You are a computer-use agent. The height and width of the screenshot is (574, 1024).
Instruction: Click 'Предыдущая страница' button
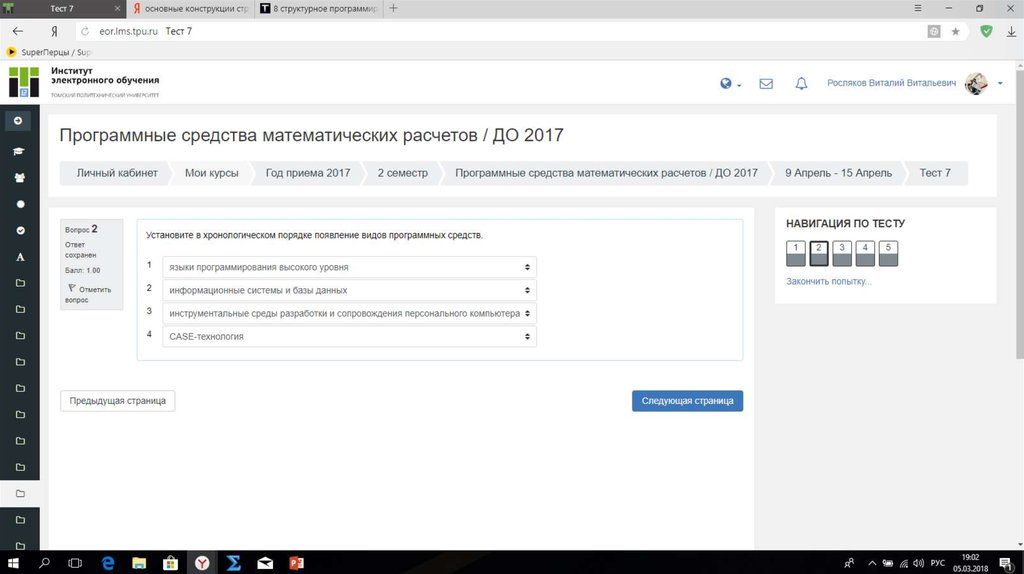(x=118, y=401)
